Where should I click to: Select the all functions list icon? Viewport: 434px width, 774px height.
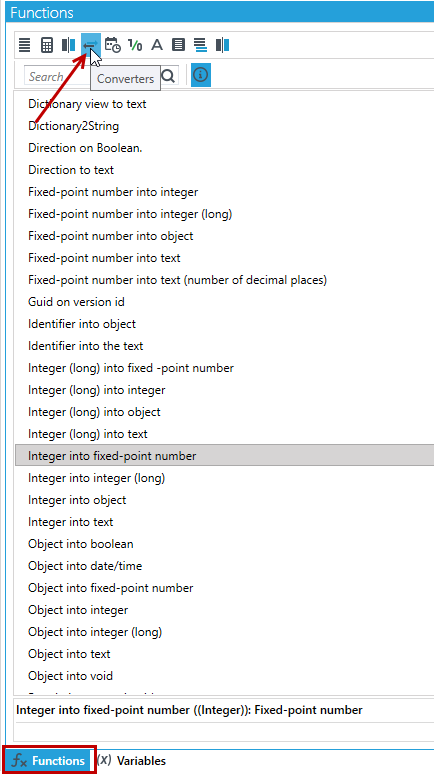(25, 45)
